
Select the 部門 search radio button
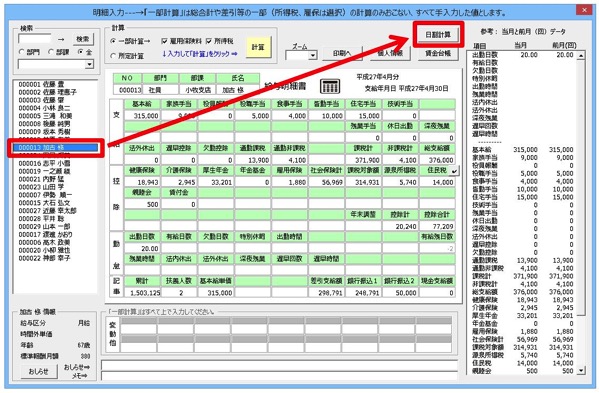coord(22,52)
